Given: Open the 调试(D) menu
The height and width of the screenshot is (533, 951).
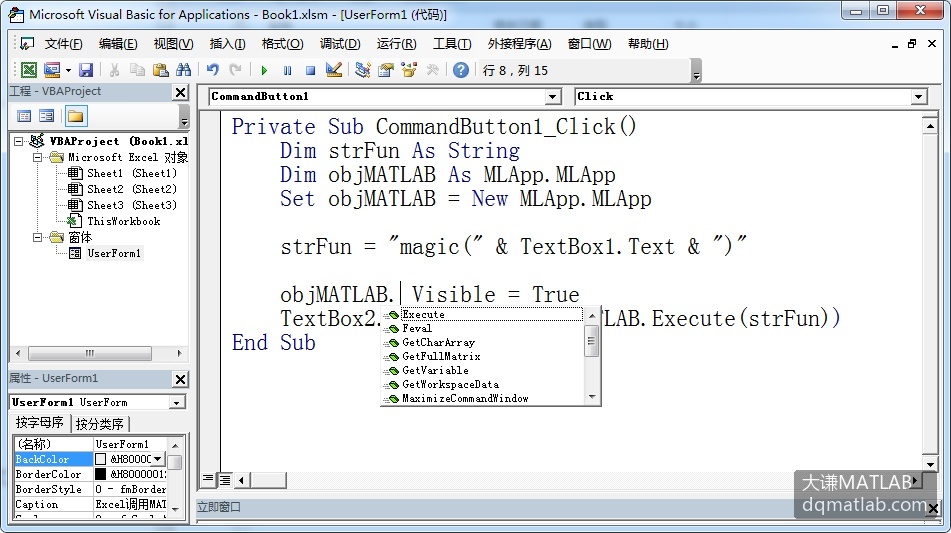Looking at the screenshot, I should 340,44.
